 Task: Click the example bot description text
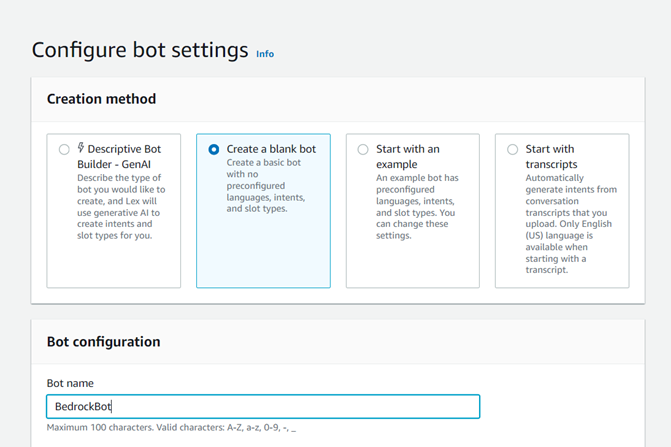(417, 207)
